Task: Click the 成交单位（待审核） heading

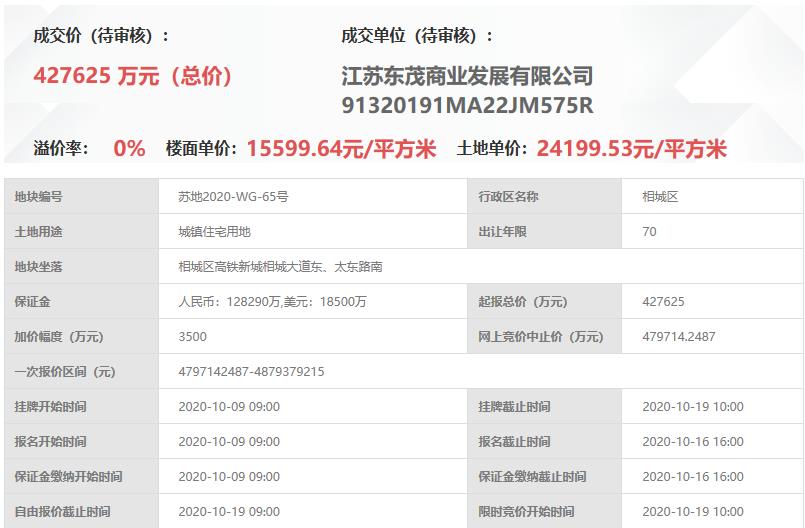Action: [418, 36]
